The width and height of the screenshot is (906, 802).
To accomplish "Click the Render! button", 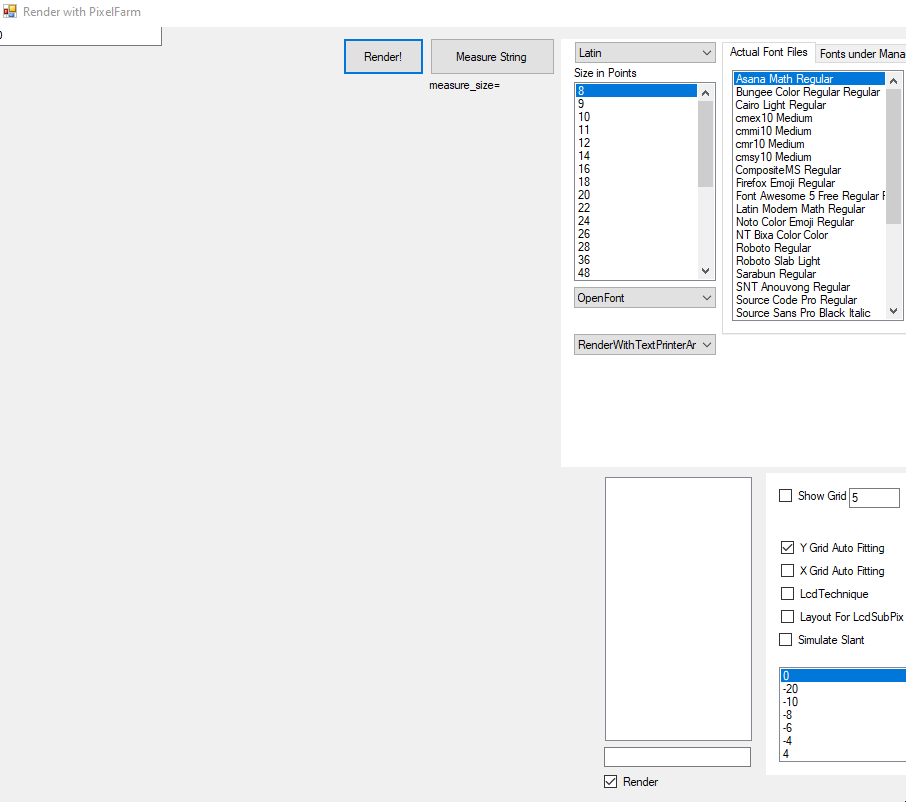I will click(x=383, y=56).
